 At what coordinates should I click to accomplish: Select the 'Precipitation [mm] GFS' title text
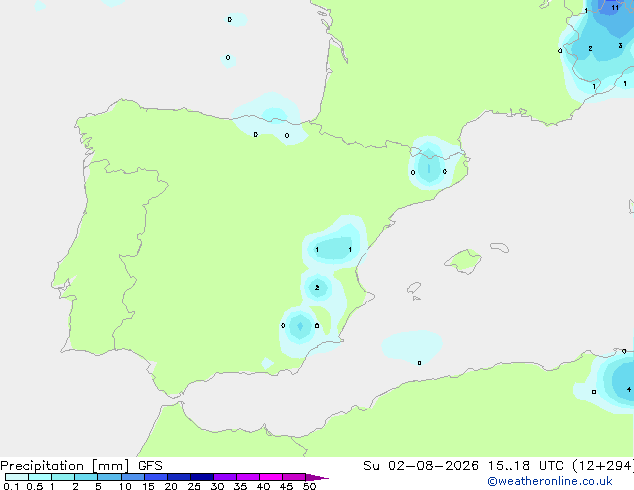click(x=81, y=466)
